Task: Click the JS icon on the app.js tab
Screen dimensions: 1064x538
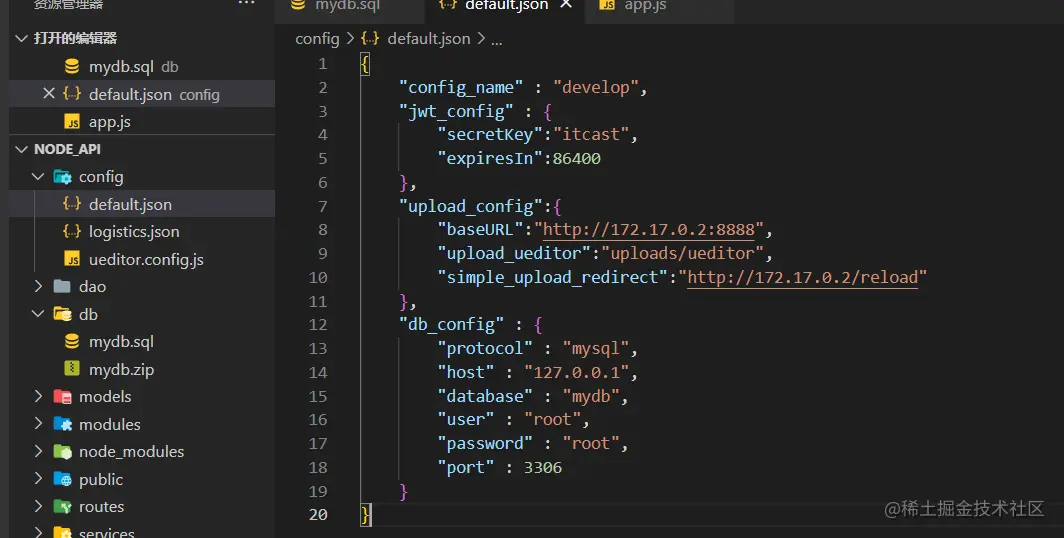Action: 607,5
